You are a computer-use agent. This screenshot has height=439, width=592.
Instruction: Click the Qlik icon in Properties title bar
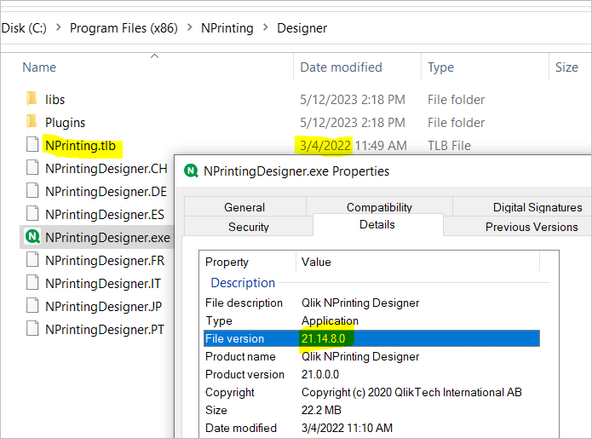pyautogui.click(x=191, y=171)
